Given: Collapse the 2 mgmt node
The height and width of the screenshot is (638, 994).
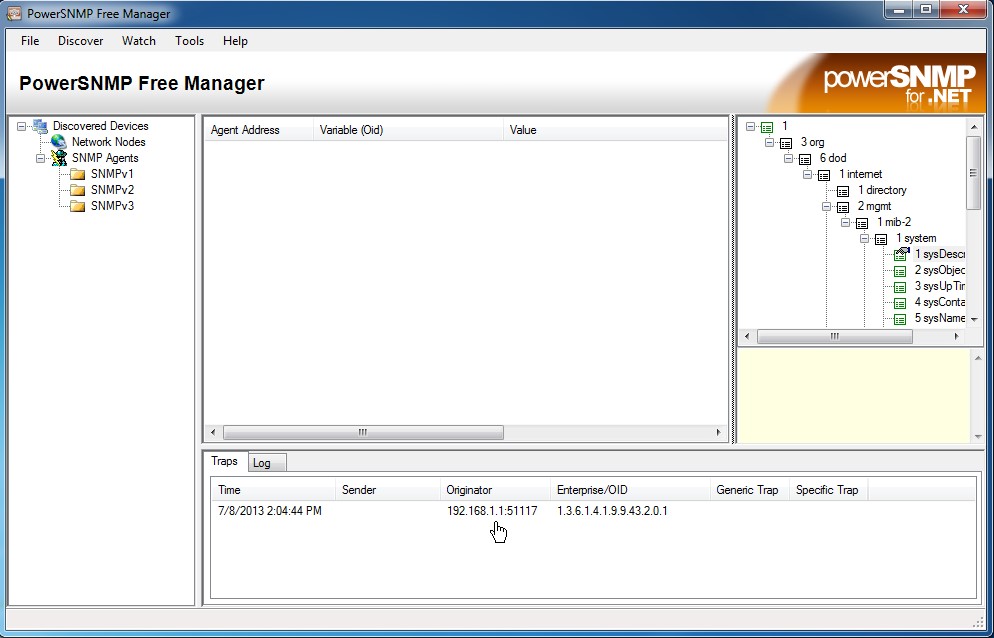Looking at the screenshot, I should (x=827, y=206).
